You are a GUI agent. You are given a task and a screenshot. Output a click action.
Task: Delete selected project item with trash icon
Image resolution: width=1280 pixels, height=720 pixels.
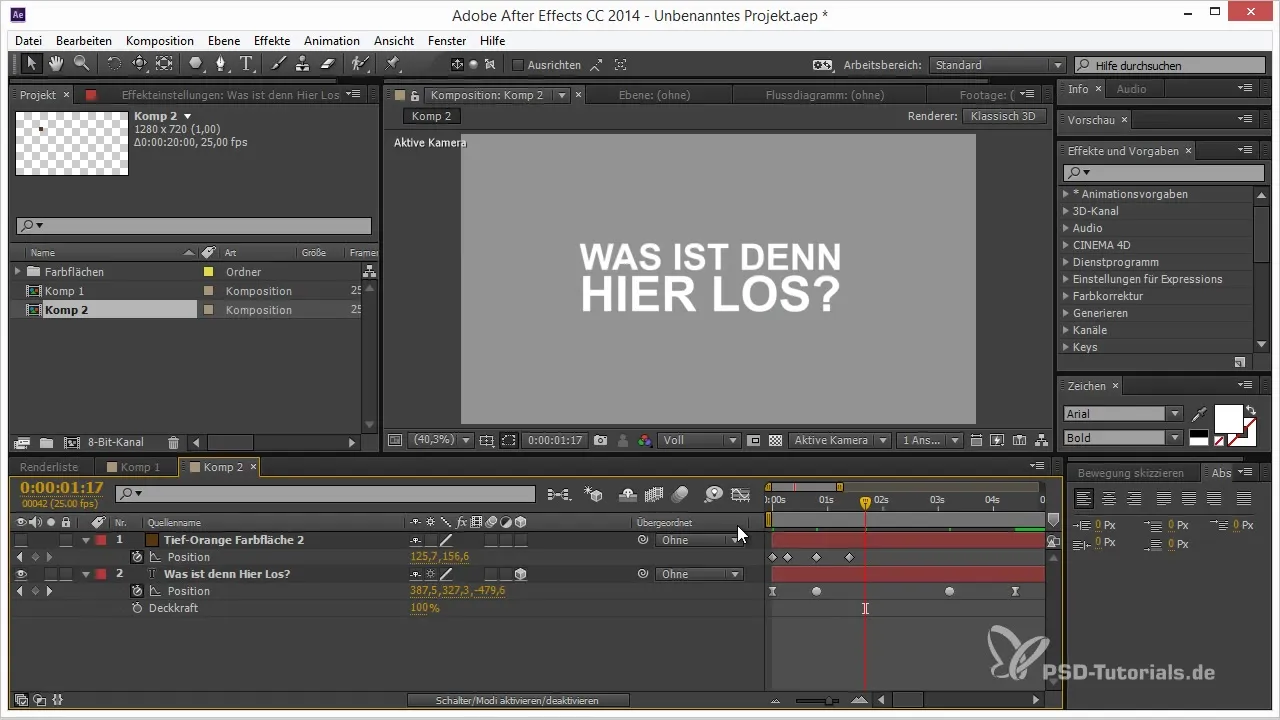pyautogui.click(x=174, y=442)
